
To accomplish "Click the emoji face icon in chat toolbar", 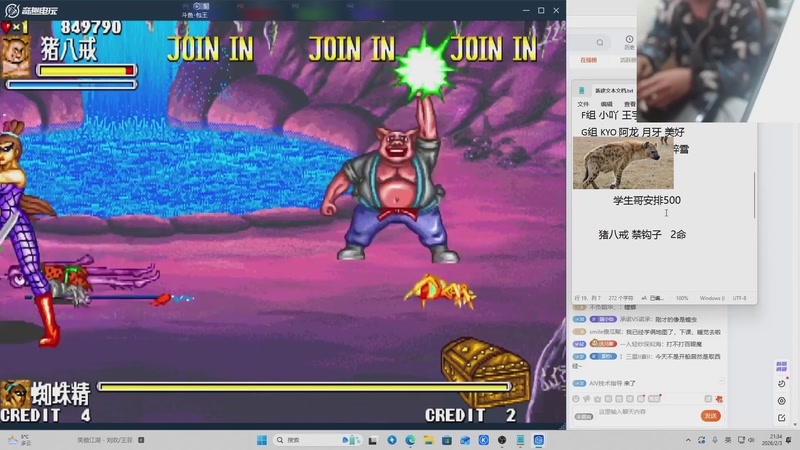I will (x=576, y=398).
